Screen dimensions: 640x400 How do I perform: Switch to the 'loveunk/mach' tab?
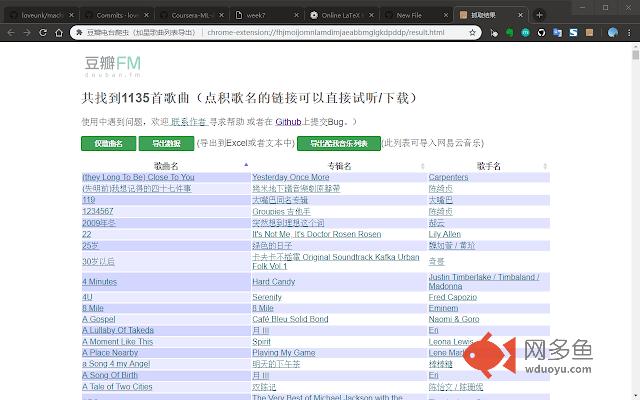click(41, 15)
